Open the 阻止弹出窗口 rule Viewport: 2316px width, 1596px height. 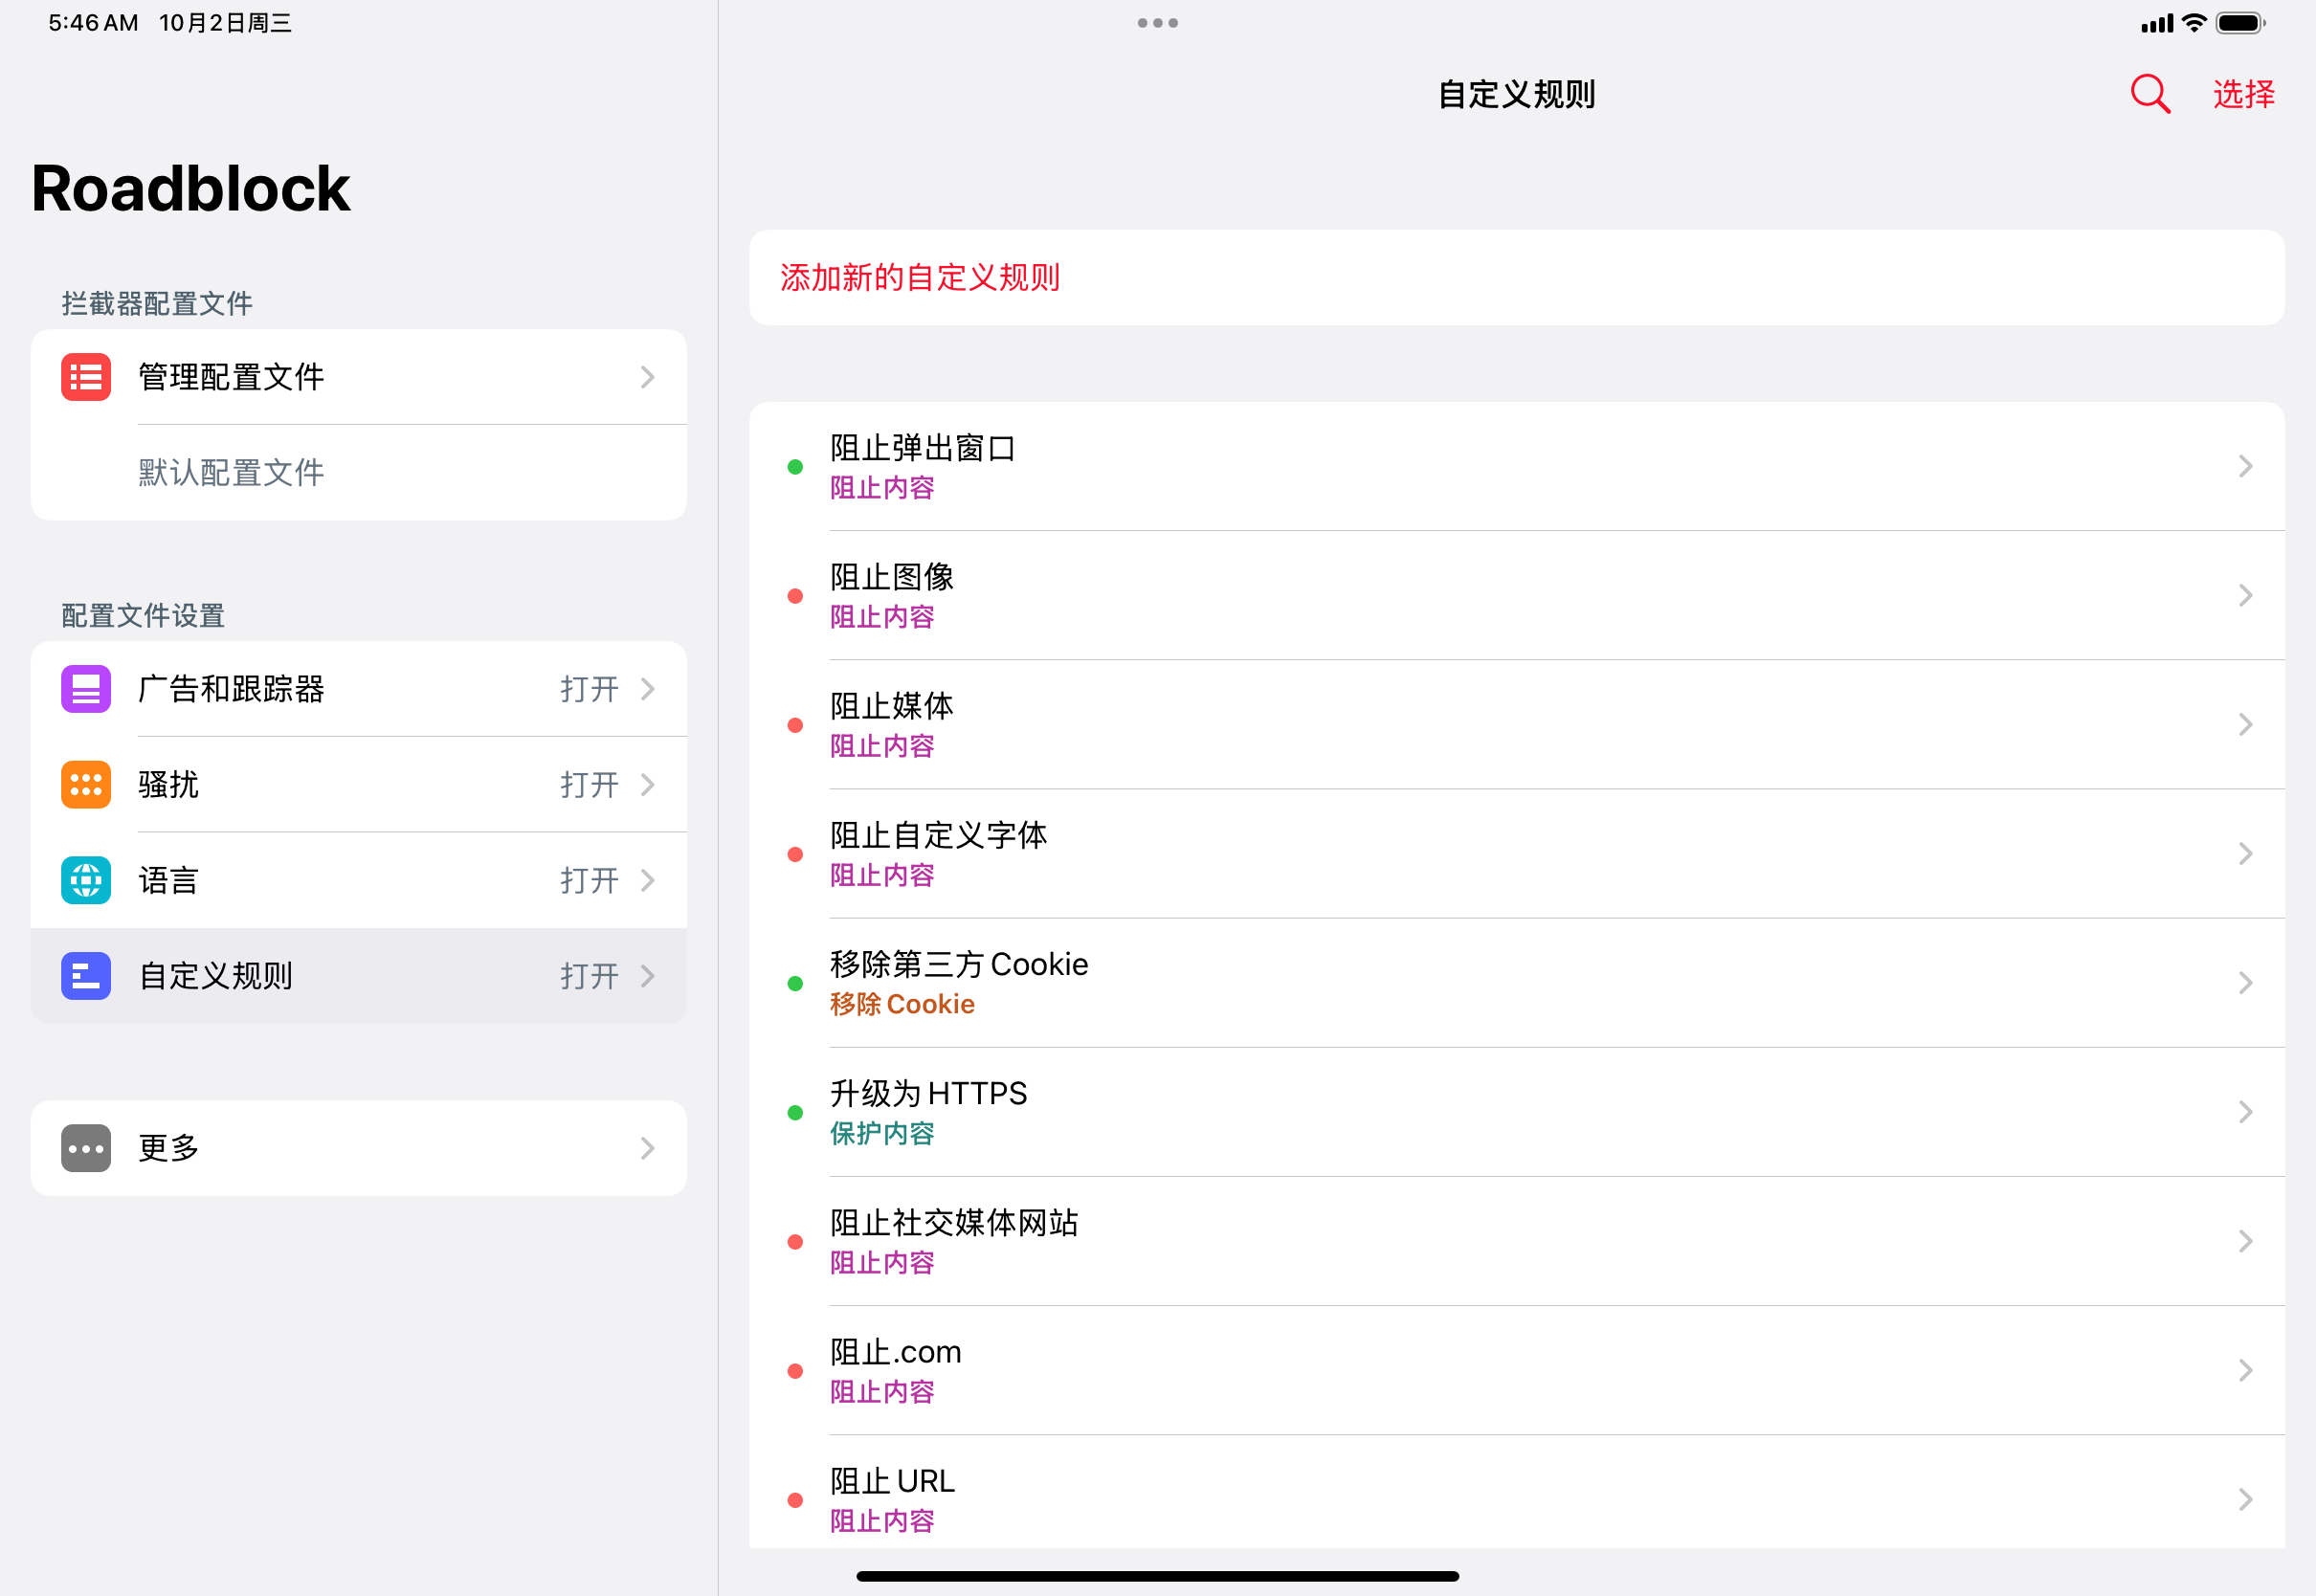(x=1516, y=467)
